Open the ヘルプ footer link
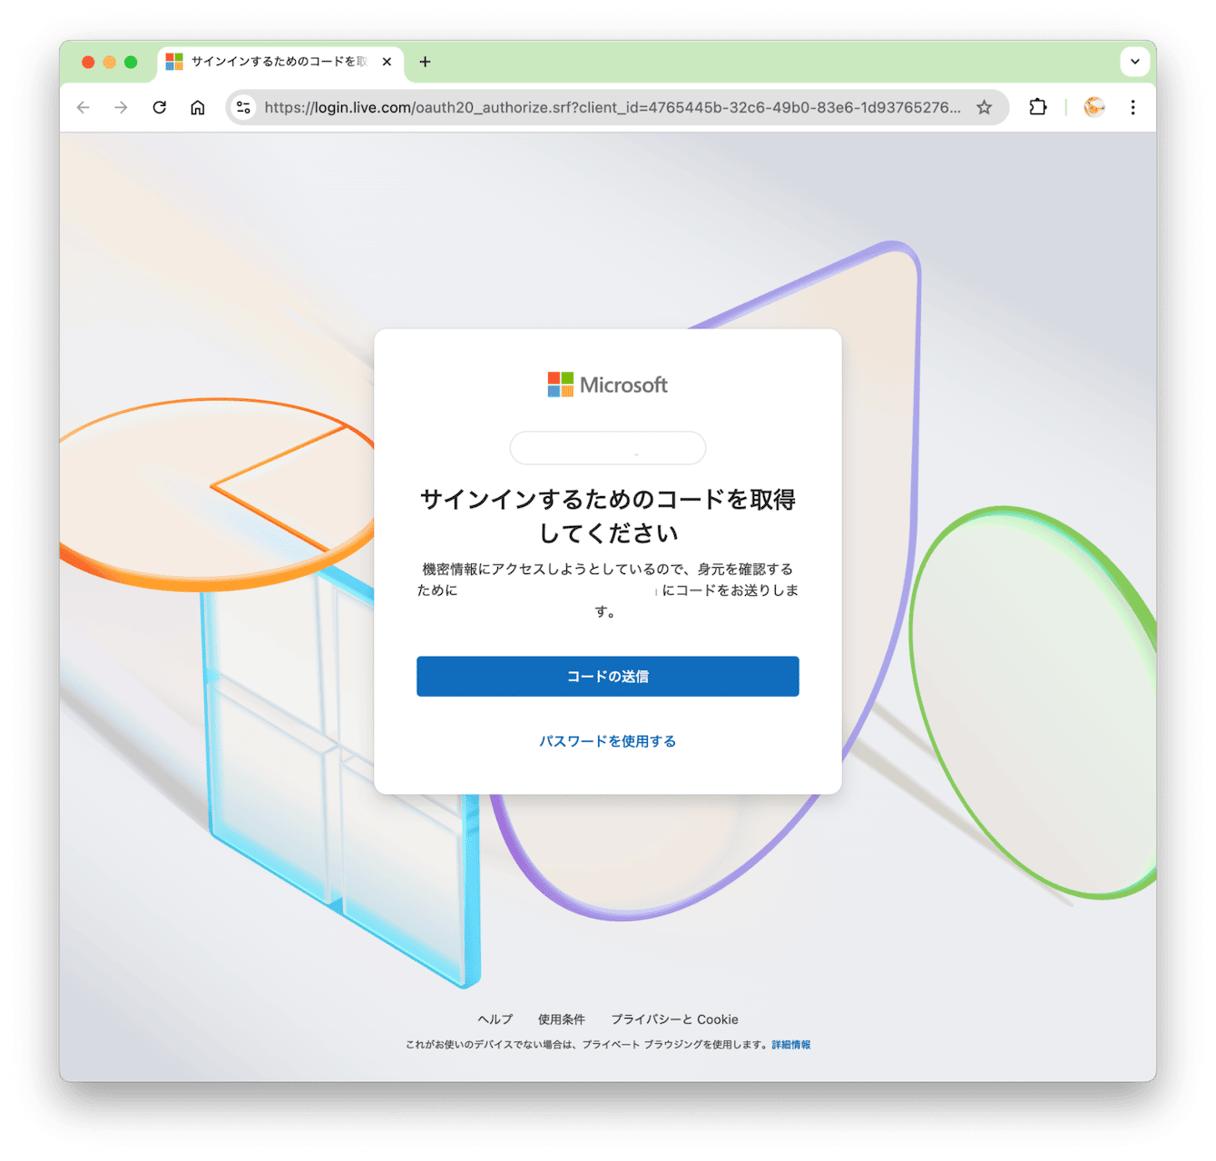 tap(495, 1019)
